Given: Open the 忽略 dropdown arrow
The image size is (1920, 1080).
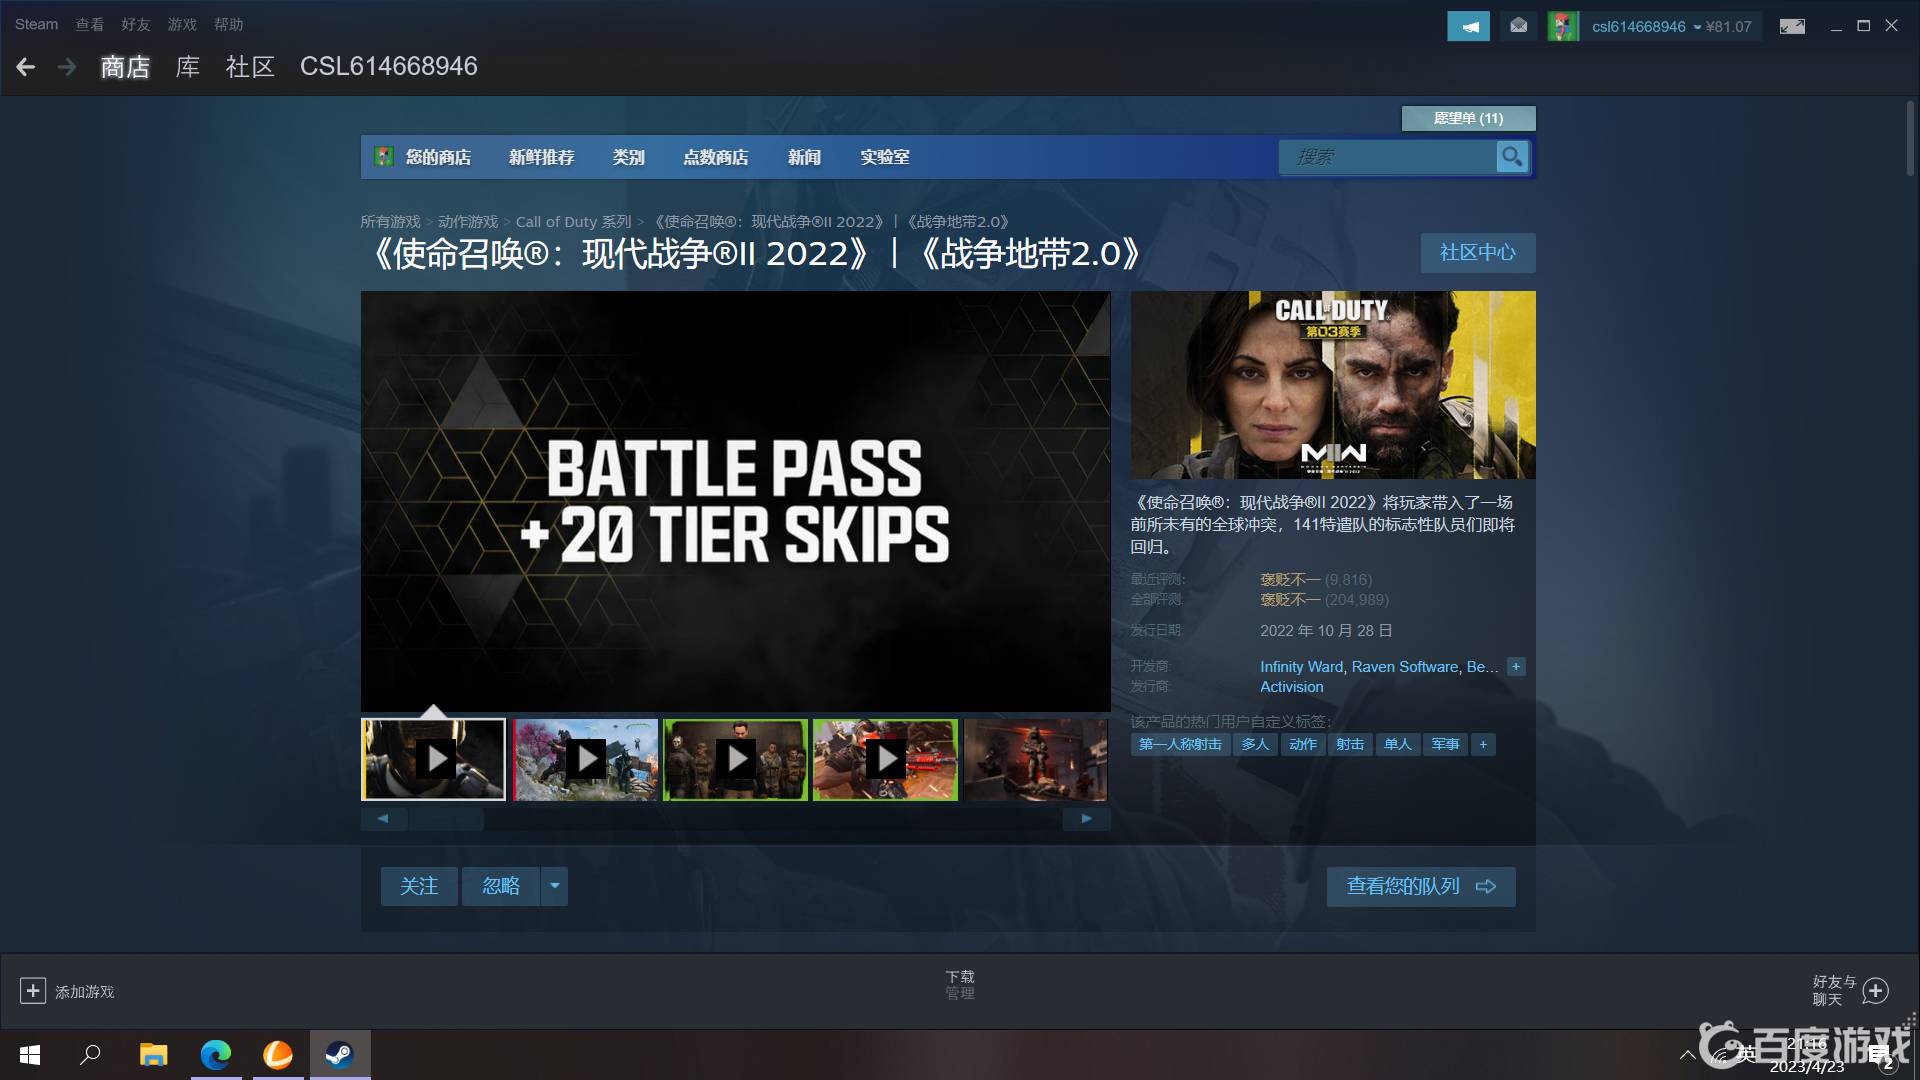Looking at the screenshot, I should click(x=555, y=886).
